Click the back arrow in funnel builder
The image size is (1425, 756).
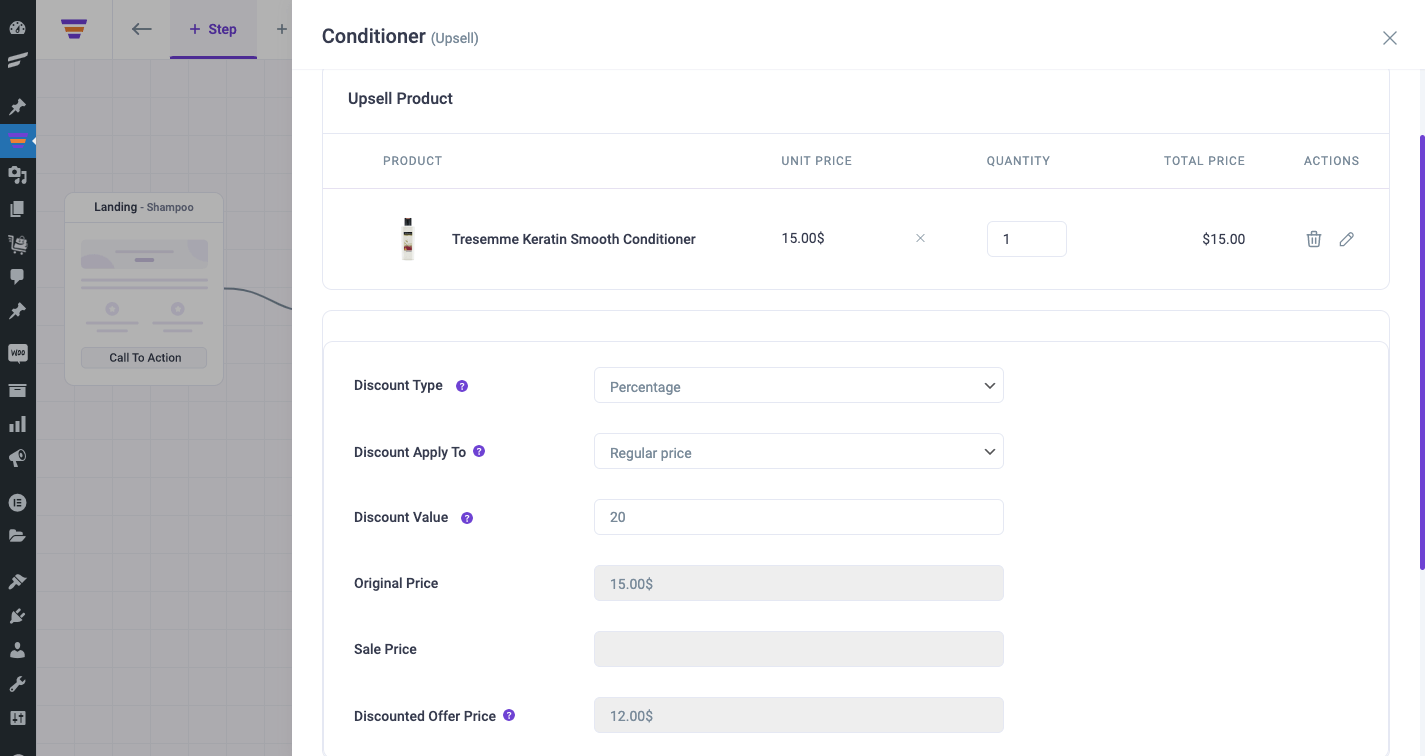click(142, 29)
